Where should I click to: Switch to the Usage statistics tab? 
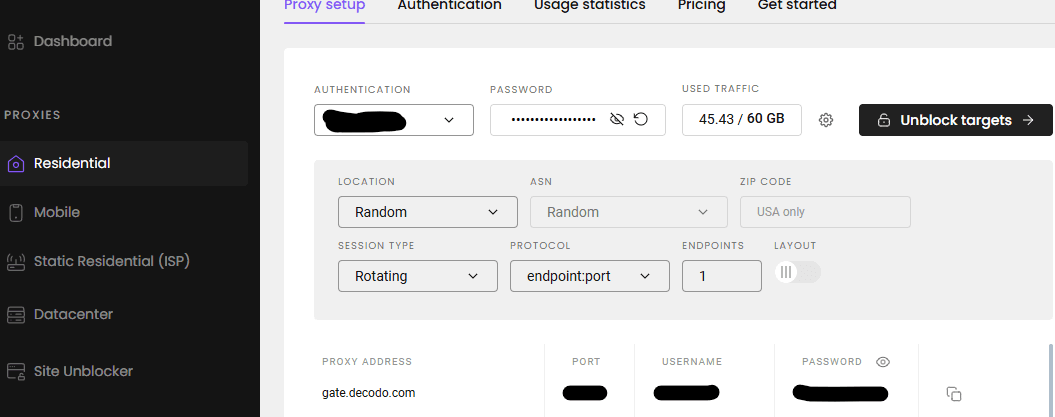[x=589, y=6]
